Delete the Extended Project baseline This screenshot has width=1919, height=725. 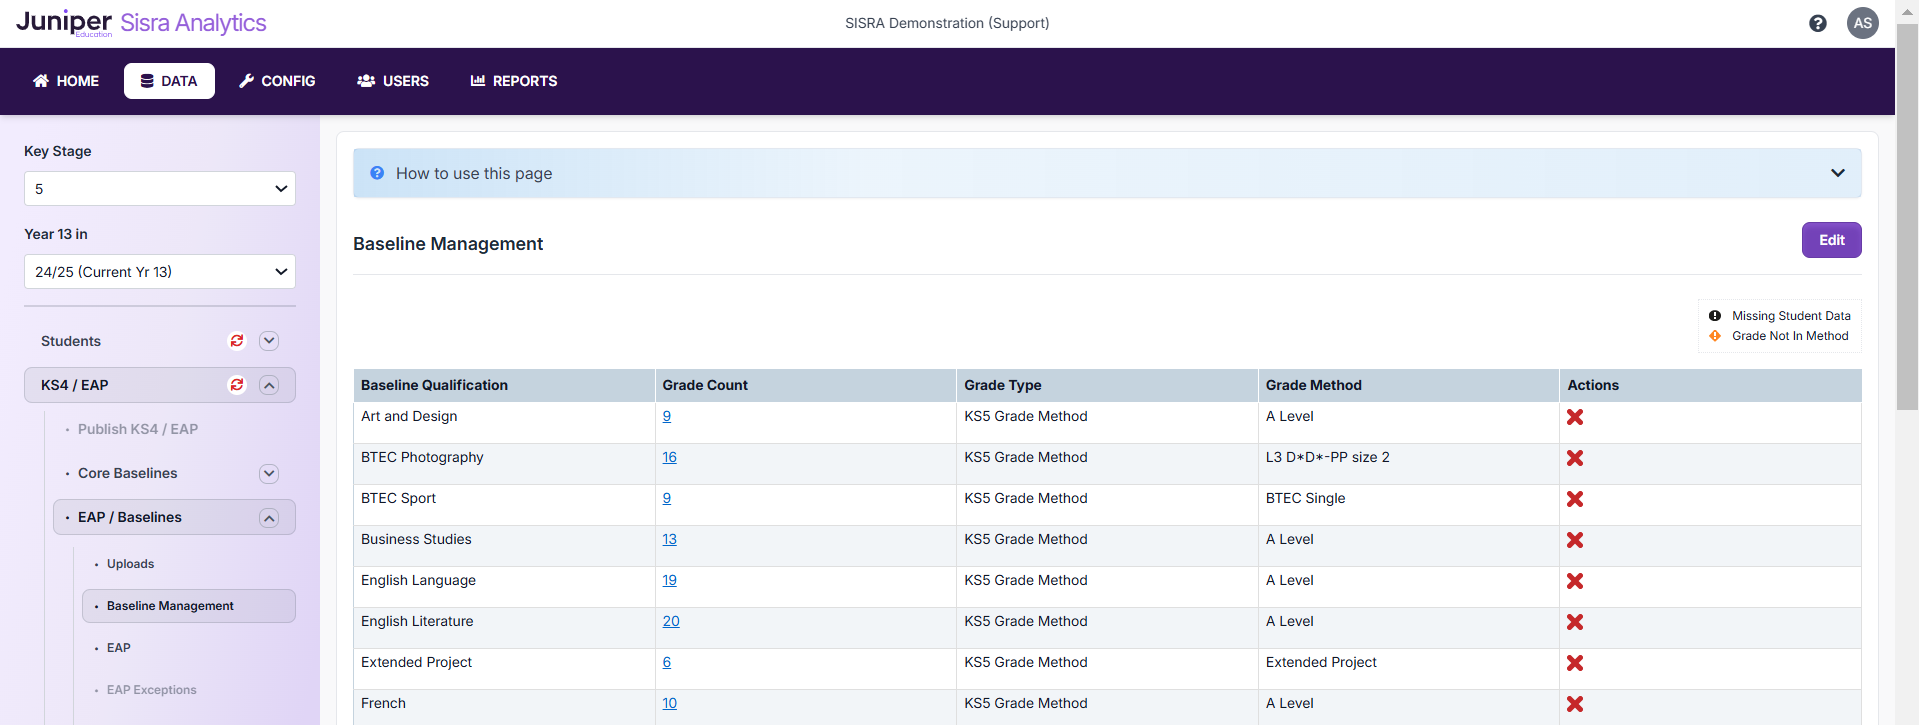pyautogui.click(x=1574, y=663)
